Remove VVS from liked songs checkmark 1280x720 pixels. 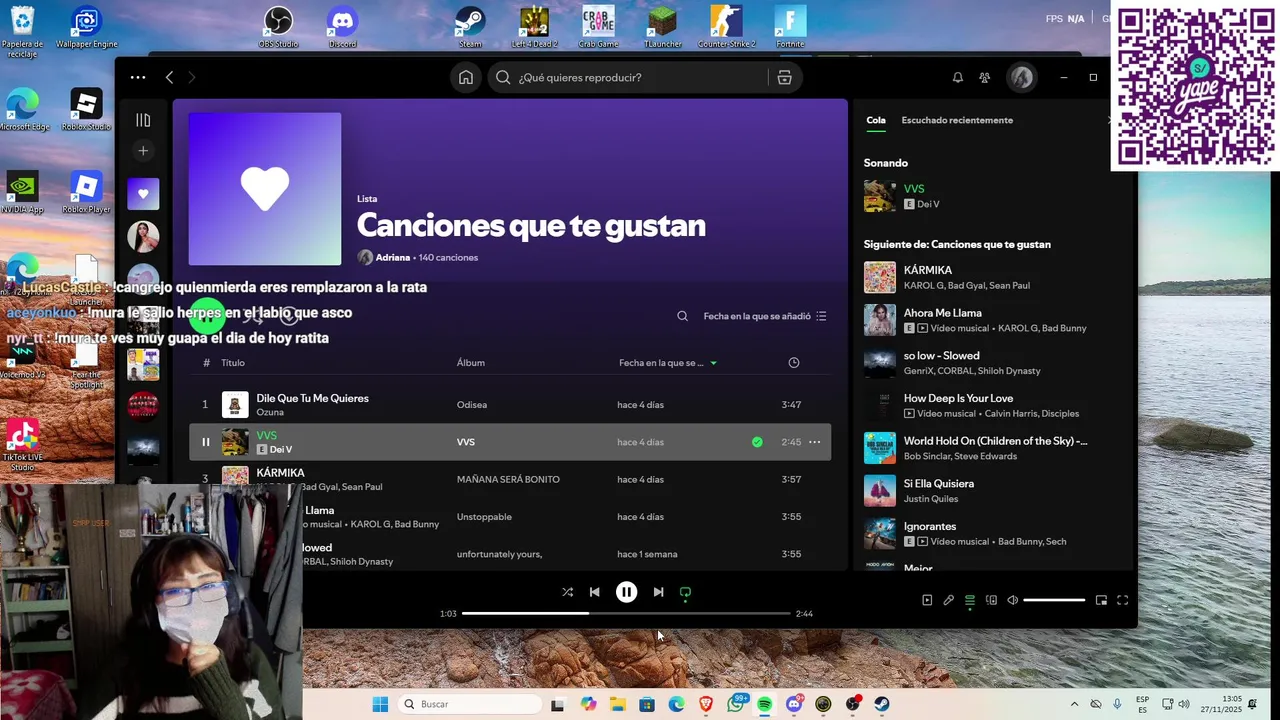coord(757,442)
